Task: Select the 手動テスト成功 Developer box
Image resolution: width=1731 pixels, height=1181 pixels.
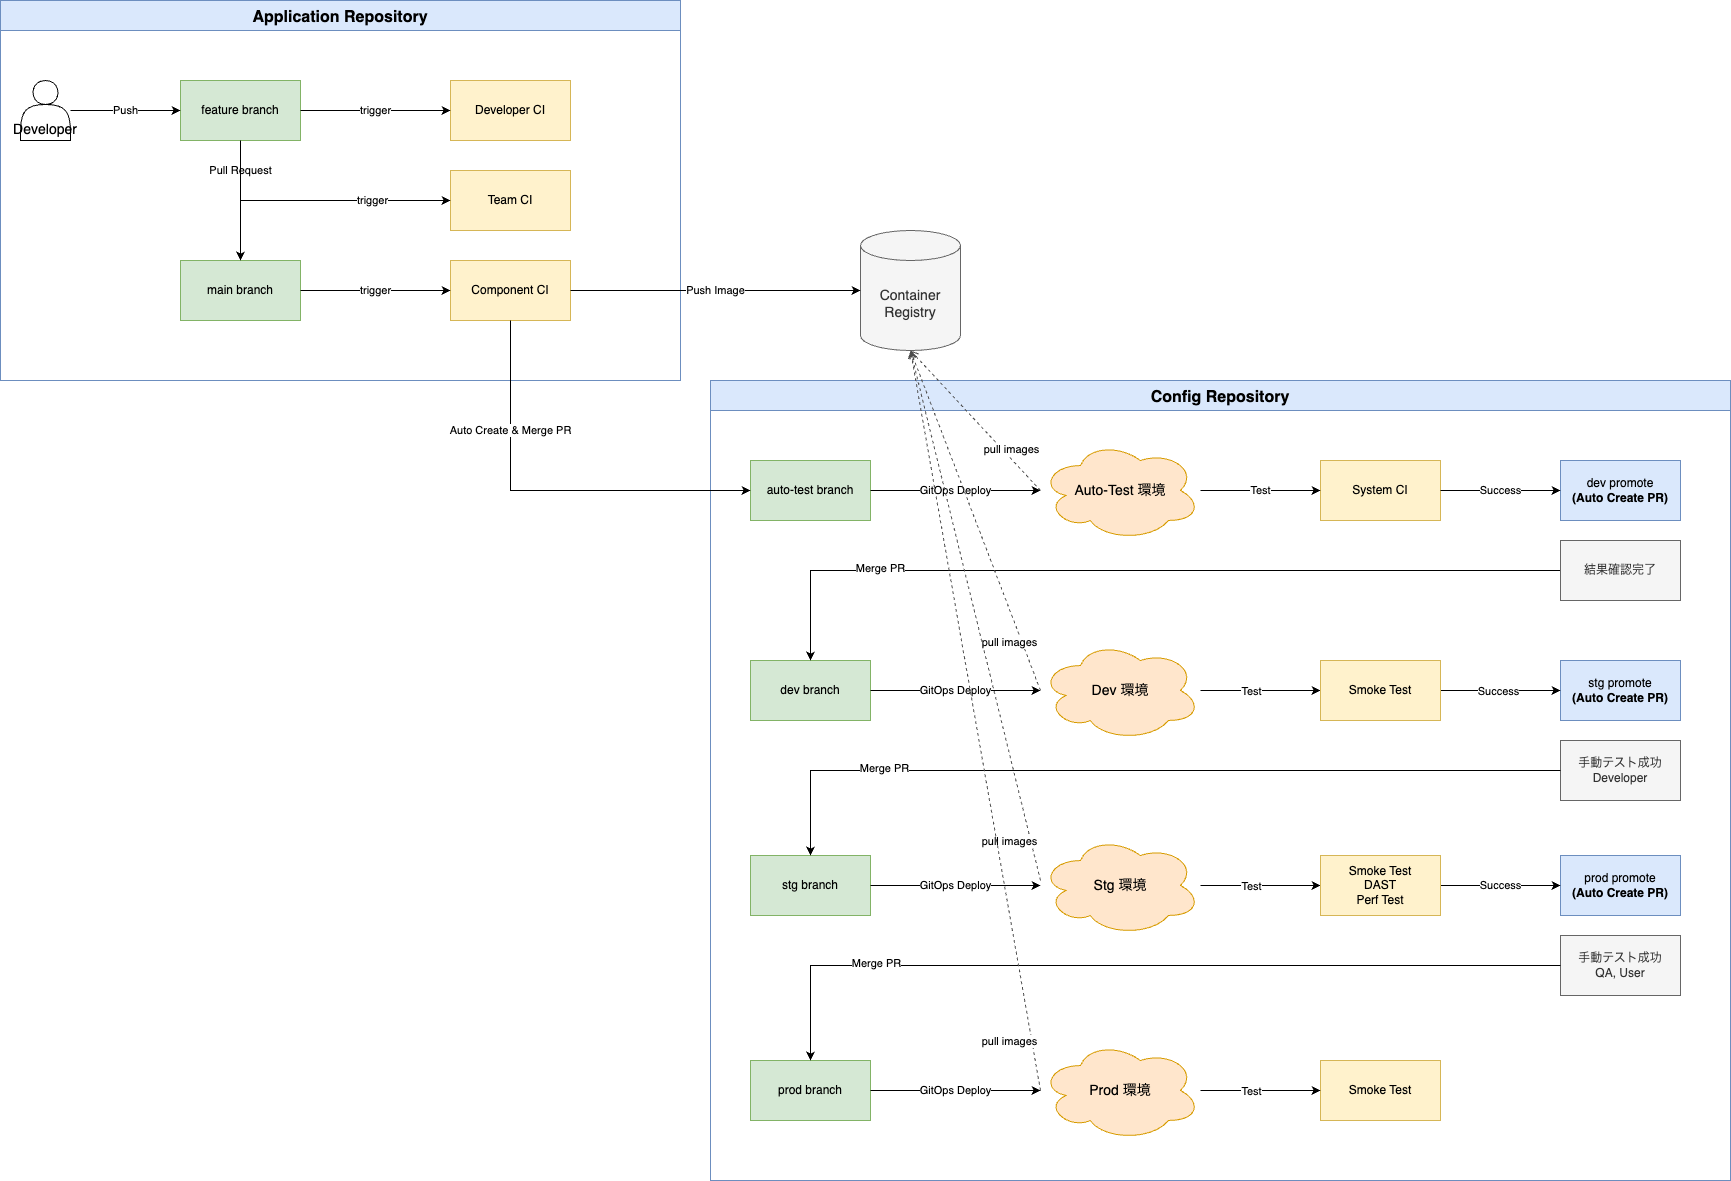Action: (1620, 770)
